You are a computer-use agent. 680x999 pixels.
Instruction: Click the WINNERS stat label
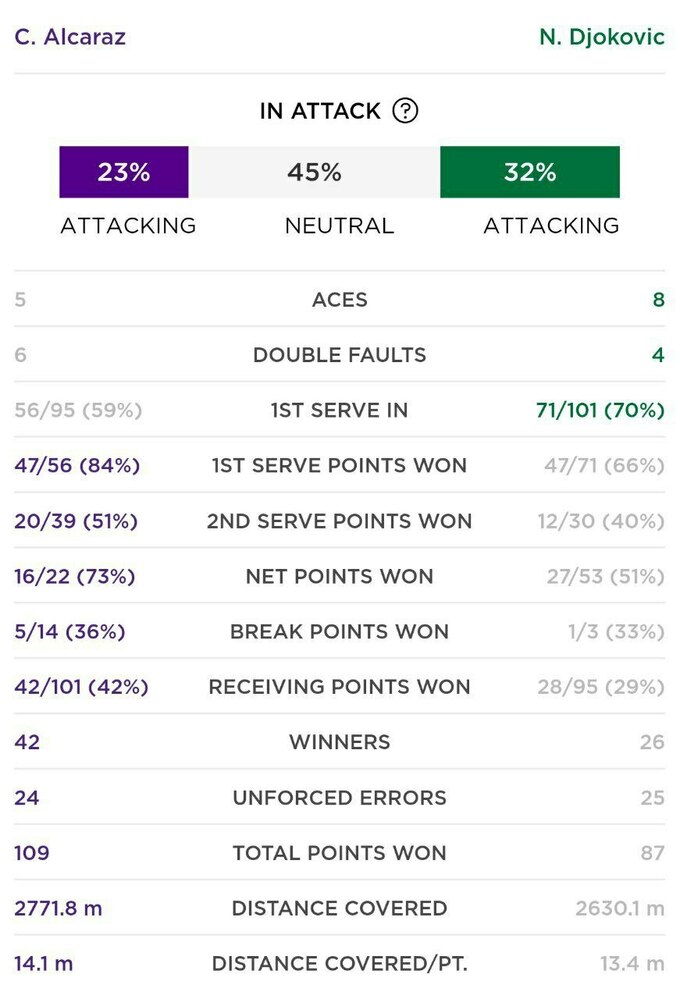pos(340,743)
